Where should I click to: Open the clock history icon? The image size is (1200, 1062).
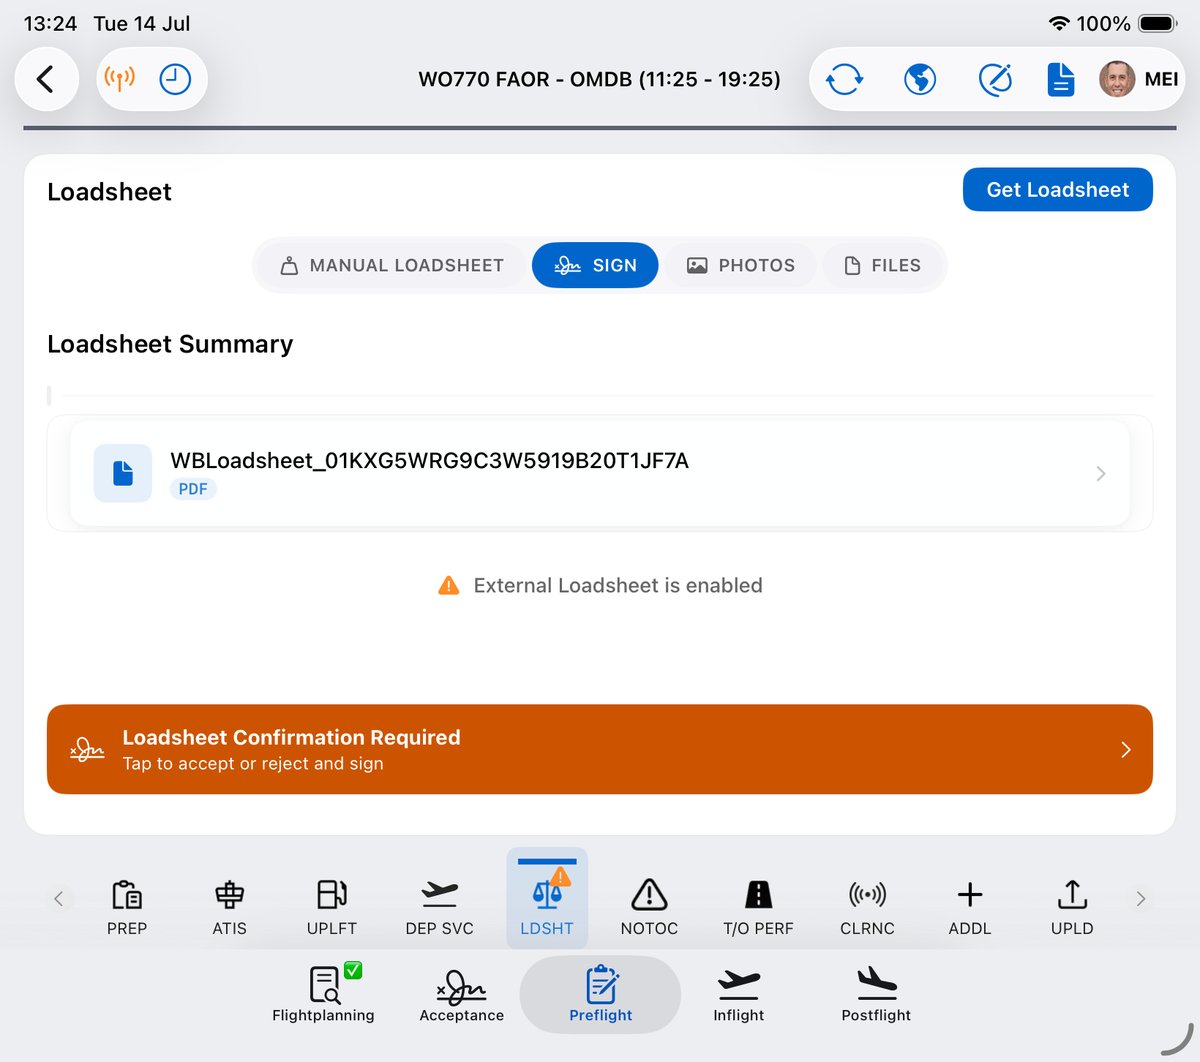[x=175, y=79]
